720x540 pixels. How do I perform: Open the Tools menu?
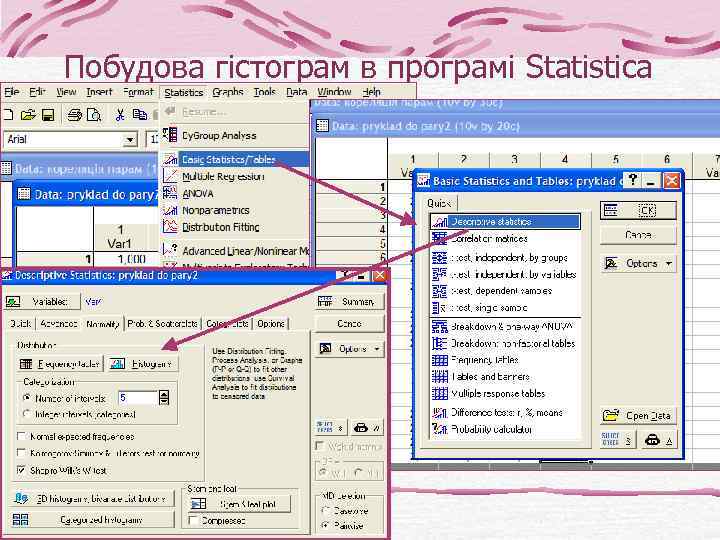pyautogui.click(x=264, y=92)
